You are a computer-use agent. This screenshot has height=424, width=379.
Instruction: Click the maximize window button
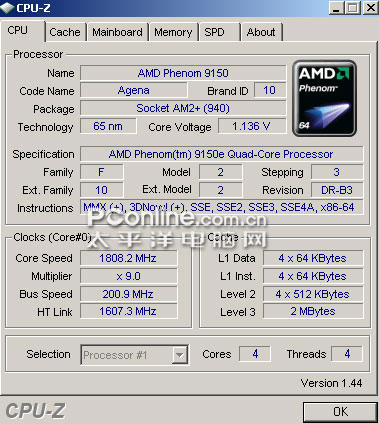(353, 8)
